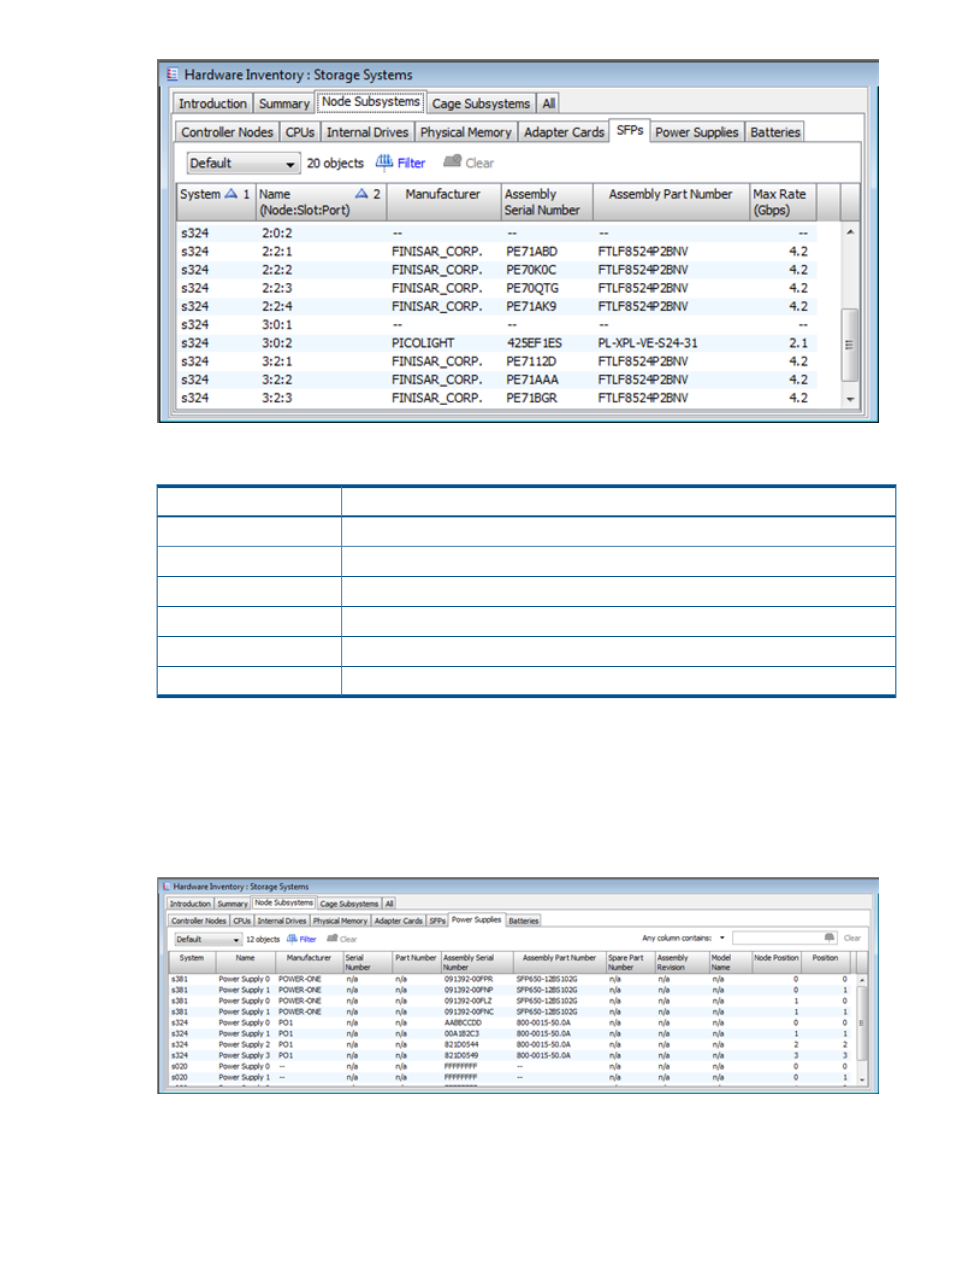Select the PICOLIGHT manufacturer cell
This screenshot has width=954, height=1270.
422,343
